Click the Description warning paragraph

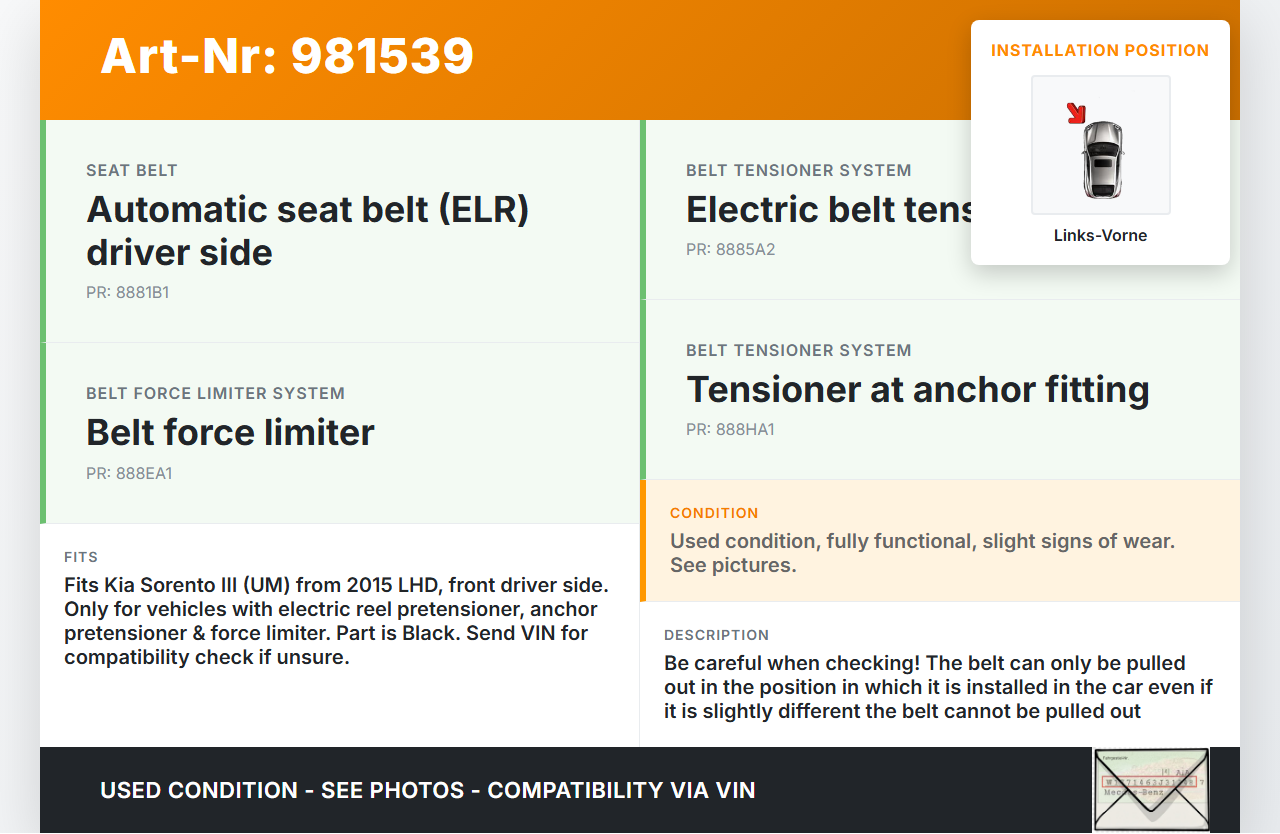coord(938,687)
